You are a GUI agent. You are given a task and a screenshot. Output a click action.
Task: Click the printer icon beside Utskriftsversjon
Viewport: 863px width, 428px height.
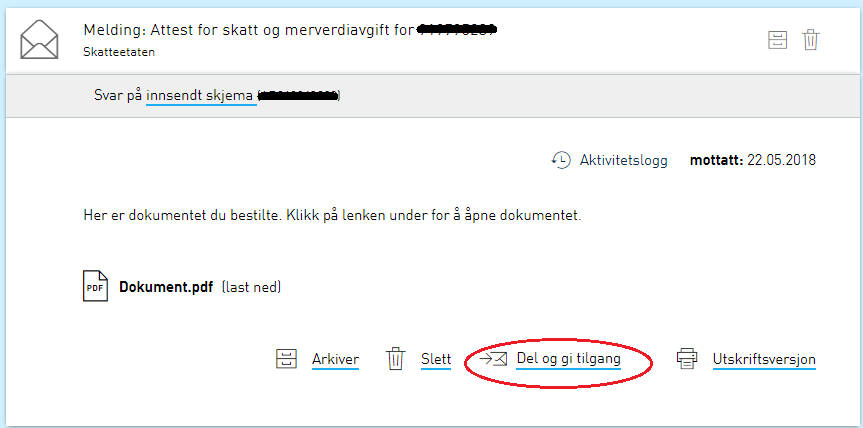pos(687,359)
